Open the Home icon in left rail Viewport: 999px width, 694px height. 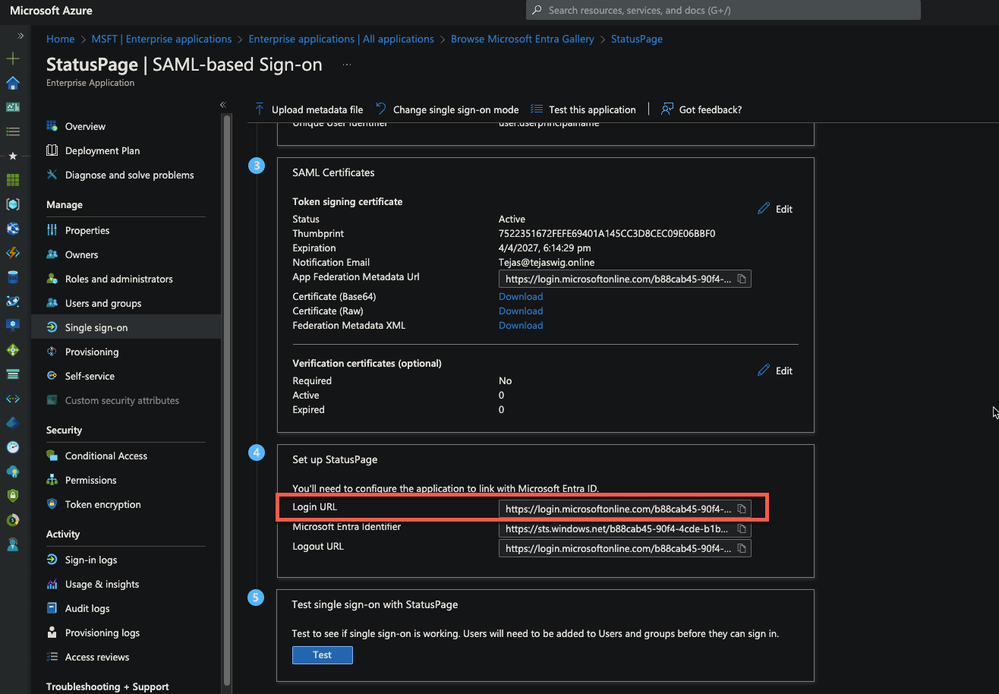[13, 83]
